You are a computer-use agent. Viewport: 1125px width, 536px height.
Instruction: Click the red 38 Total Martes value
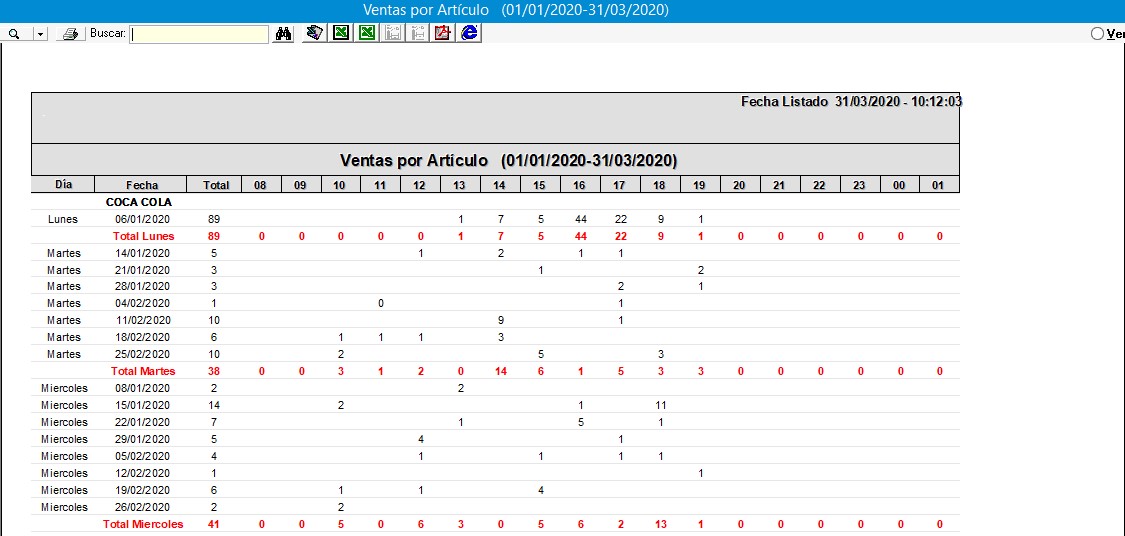pyautogui.click(x=213, y=372)
